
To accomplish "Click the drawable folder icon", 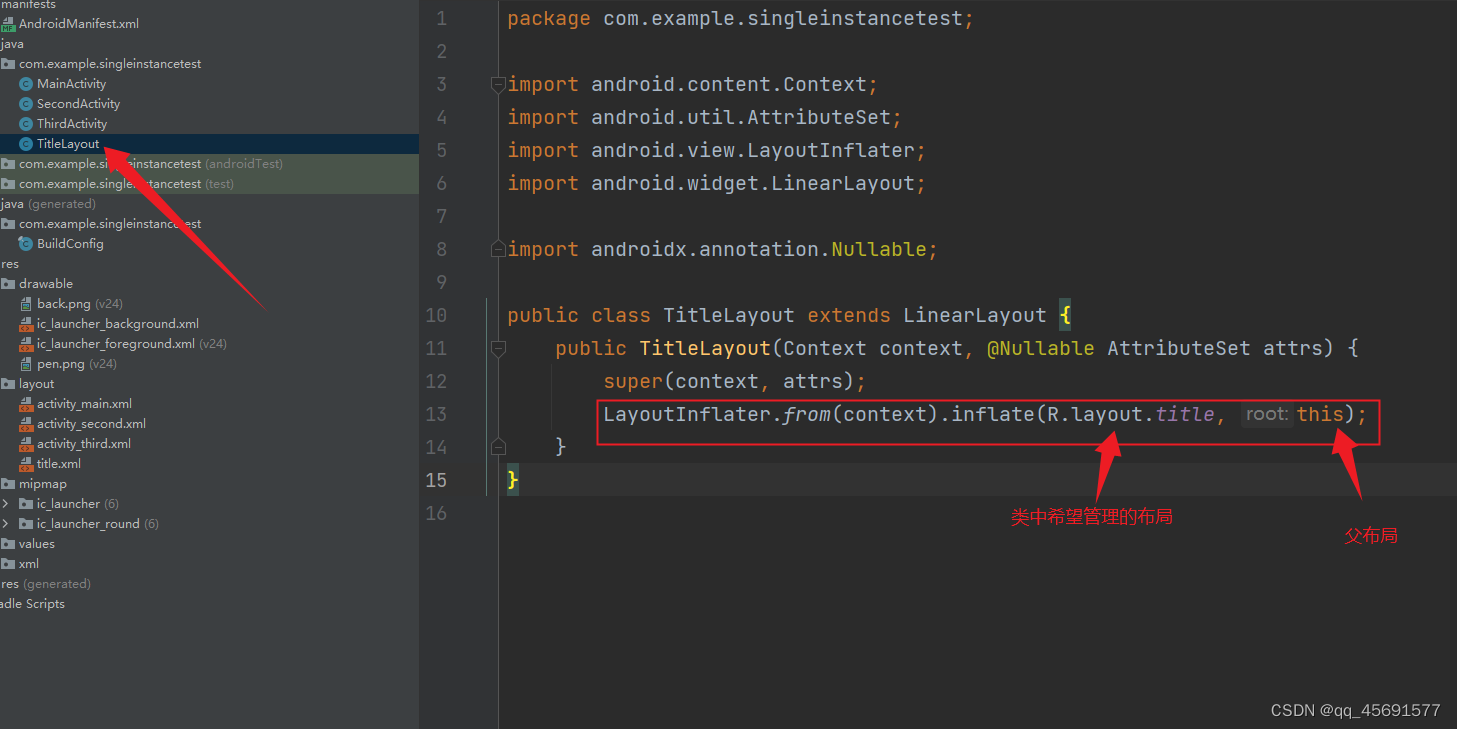I will click(8, 284).
